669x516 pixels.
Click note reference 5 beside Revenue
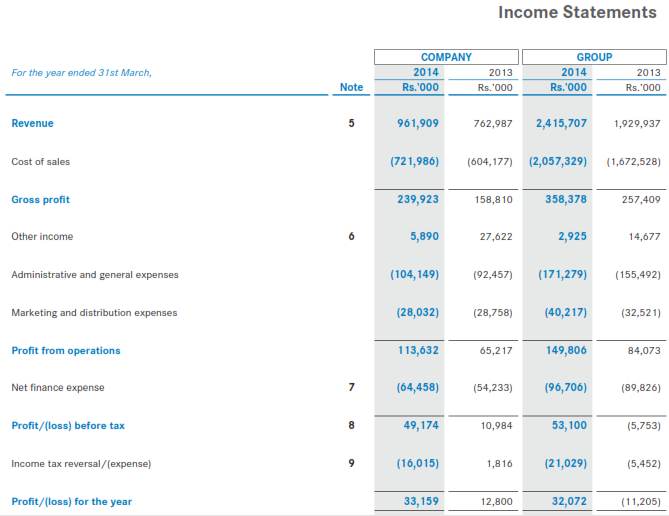(351, 124)
